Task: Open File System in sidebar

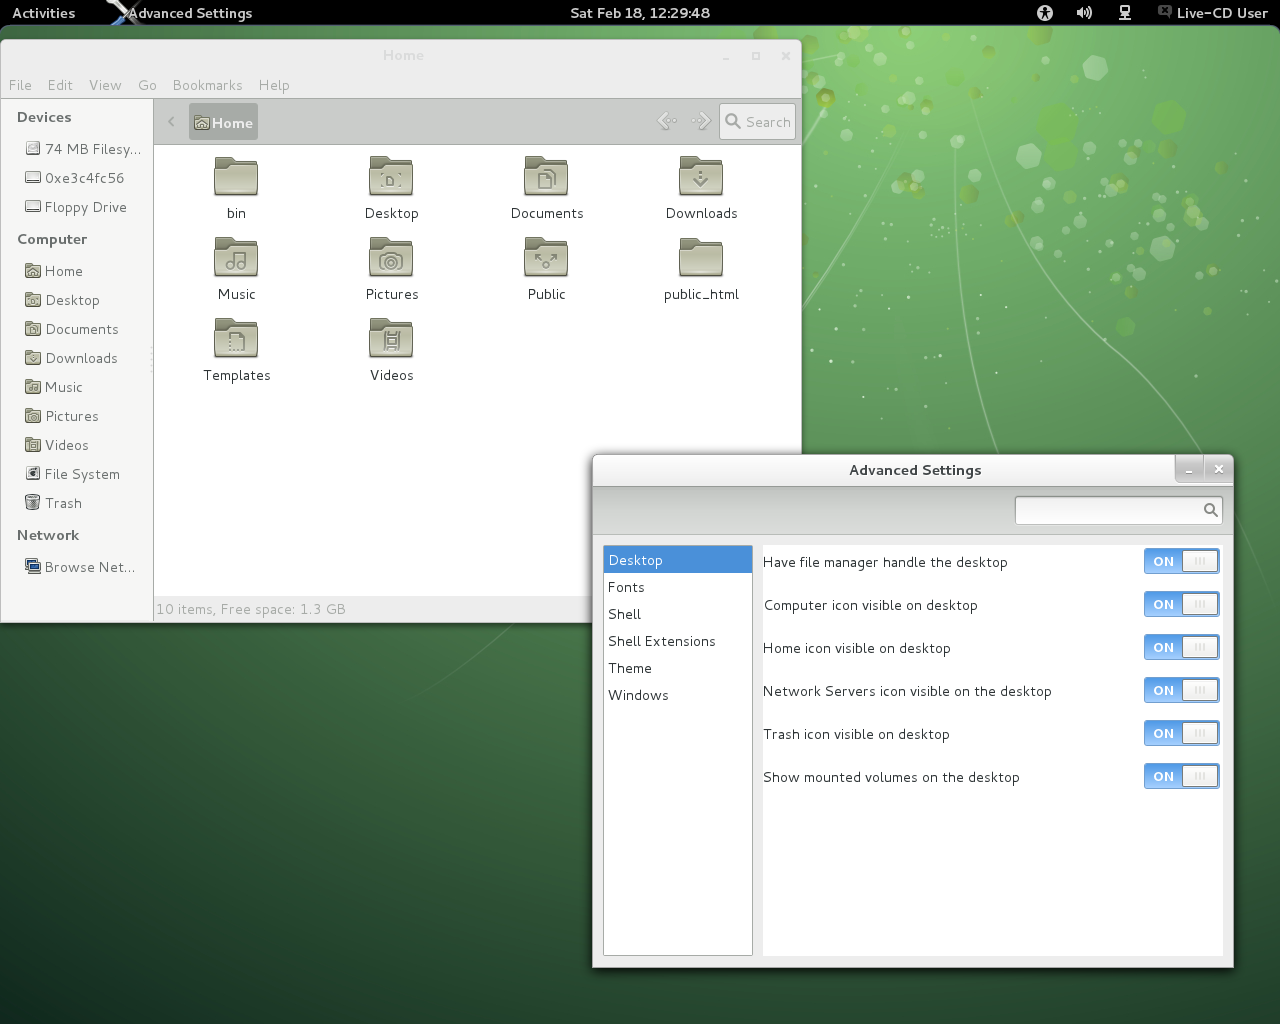Action: tap(72, 474)
